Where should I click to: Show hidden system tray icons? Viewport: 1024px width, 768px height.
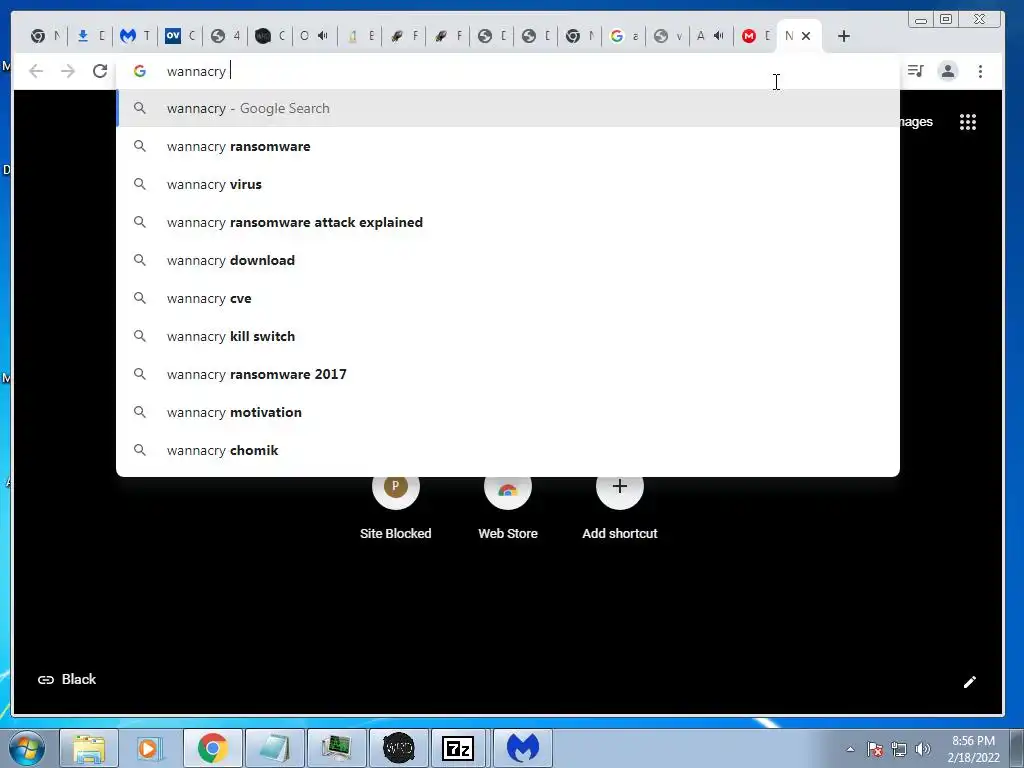pyautogui.click(x=850, y=749)
